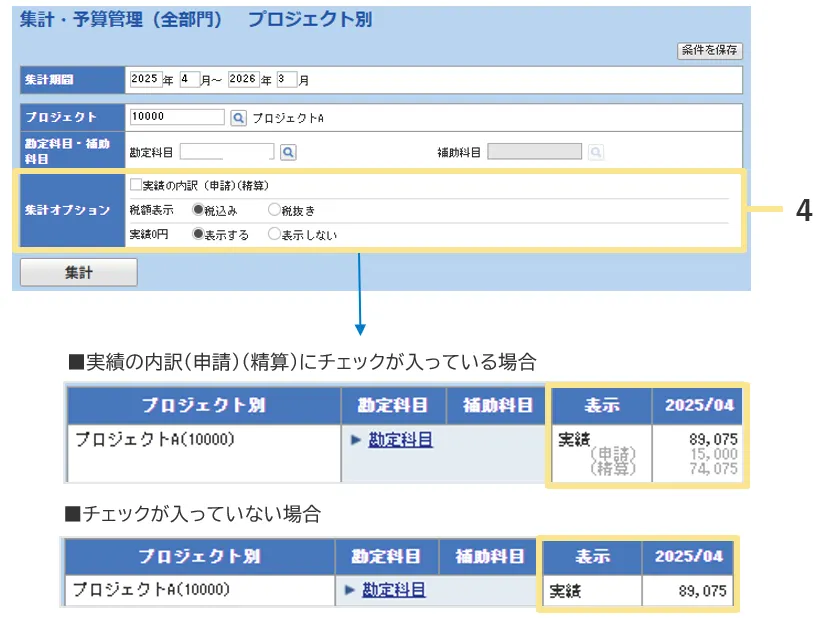Image resolution: width=817 pixels, height=625 pixels.
Task: Click the greyed-out 補助科目 search icon
Action: [x=595, y=152]
